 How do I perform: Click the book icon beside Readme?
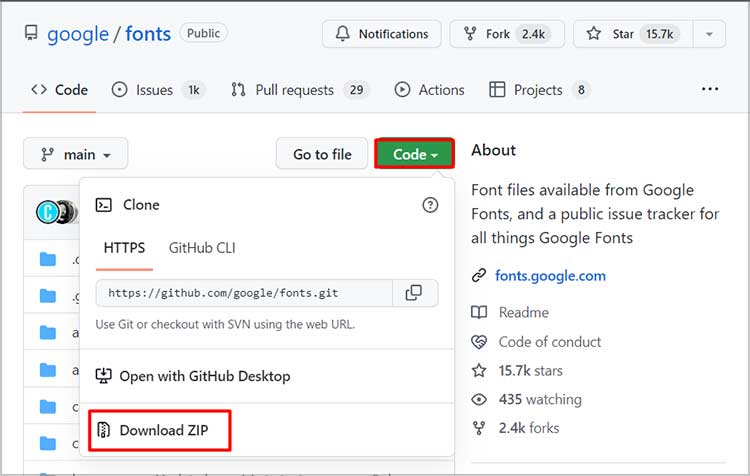tap(479, 312)
